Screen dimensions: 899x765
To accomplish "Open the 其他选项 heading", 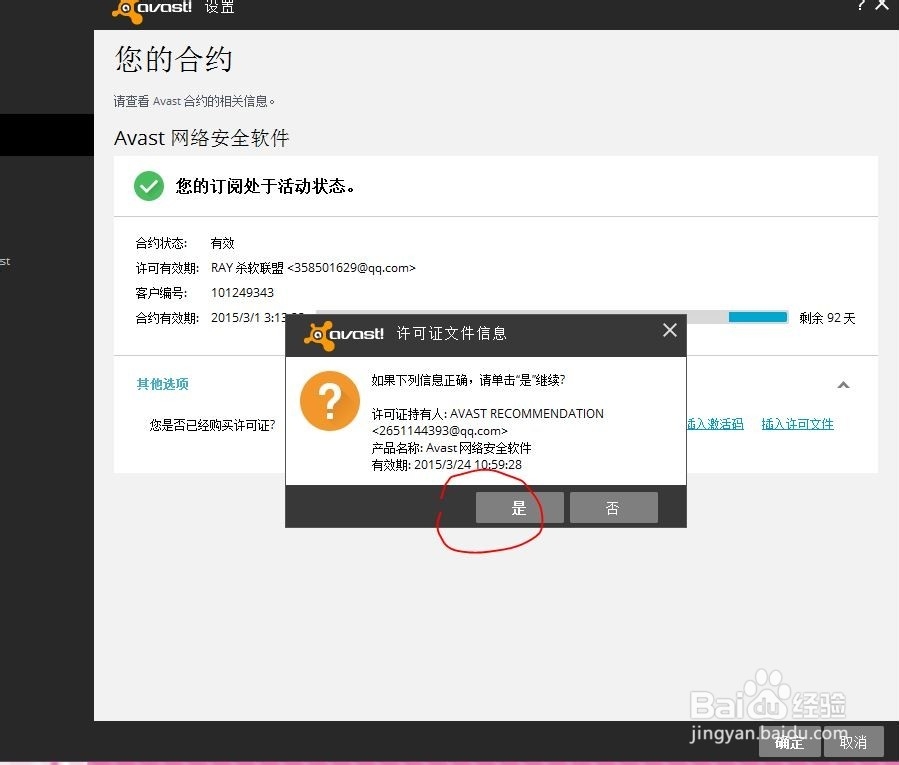I will click(163, 384).
